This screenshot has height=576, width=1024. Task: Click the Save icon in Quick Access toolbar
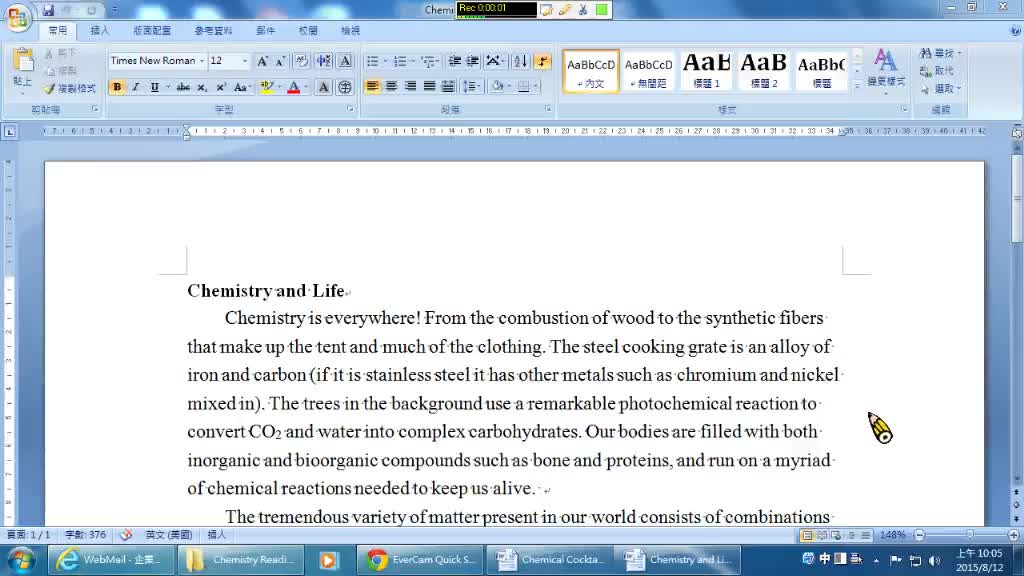coord(48,10)
